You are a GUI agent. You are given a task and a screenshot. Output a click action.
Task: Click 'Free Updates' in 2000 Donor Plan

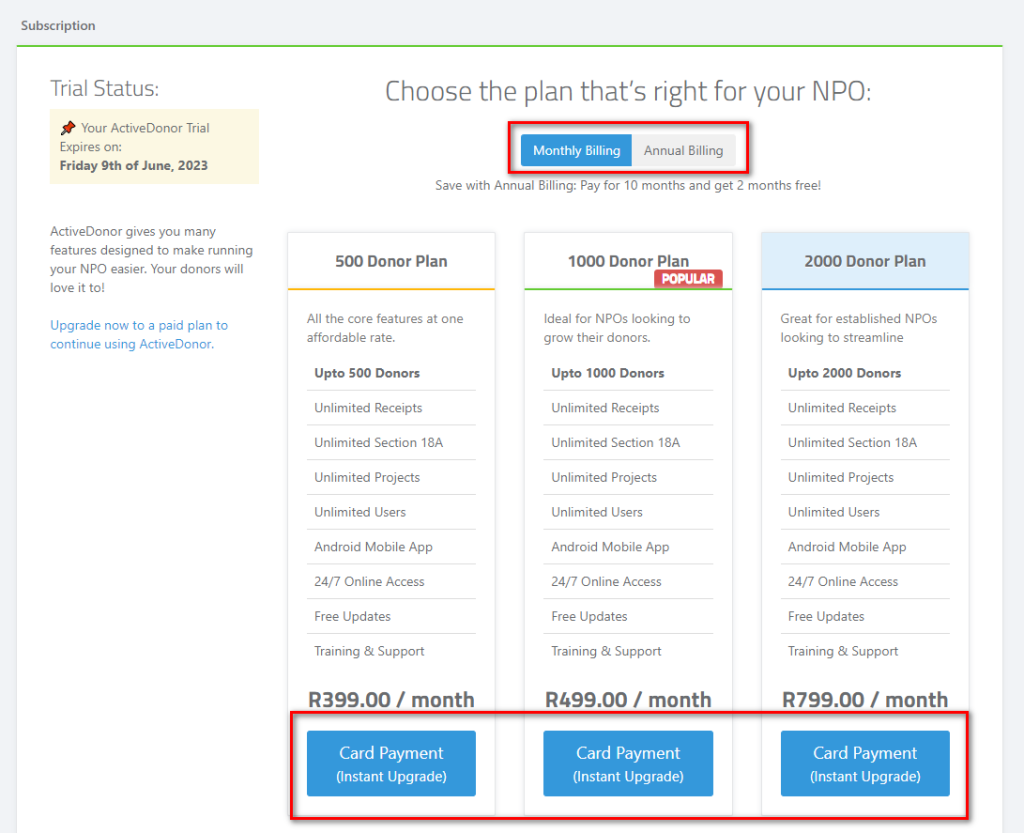(865, 616)
